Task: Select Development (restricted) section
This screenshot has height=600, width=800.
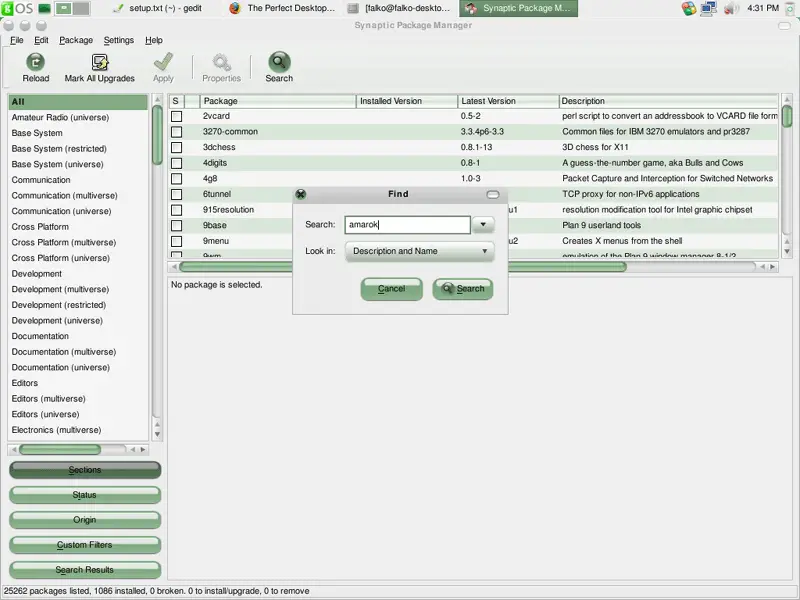Action: pyautogui.click(x=78, y=305)
